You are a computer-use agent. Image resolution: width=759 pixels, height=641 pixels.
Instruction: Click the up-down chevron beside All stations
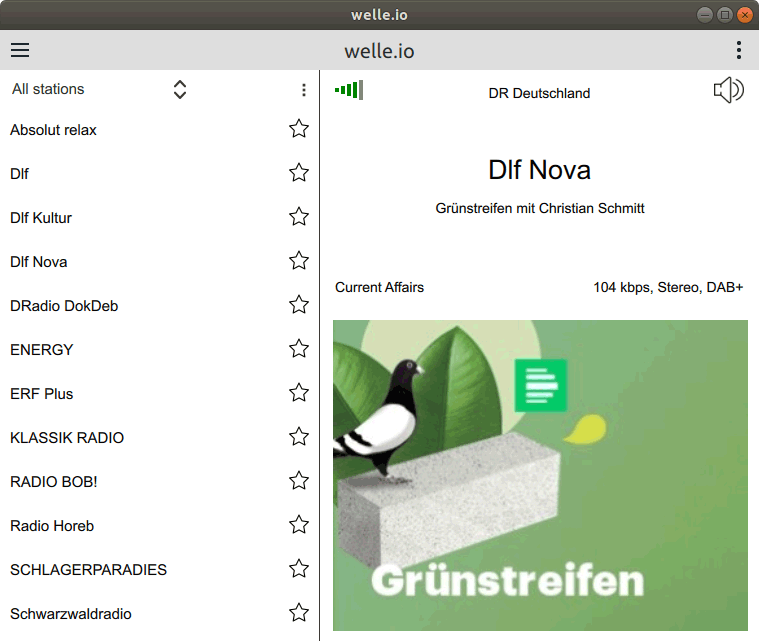coord(180,90)
